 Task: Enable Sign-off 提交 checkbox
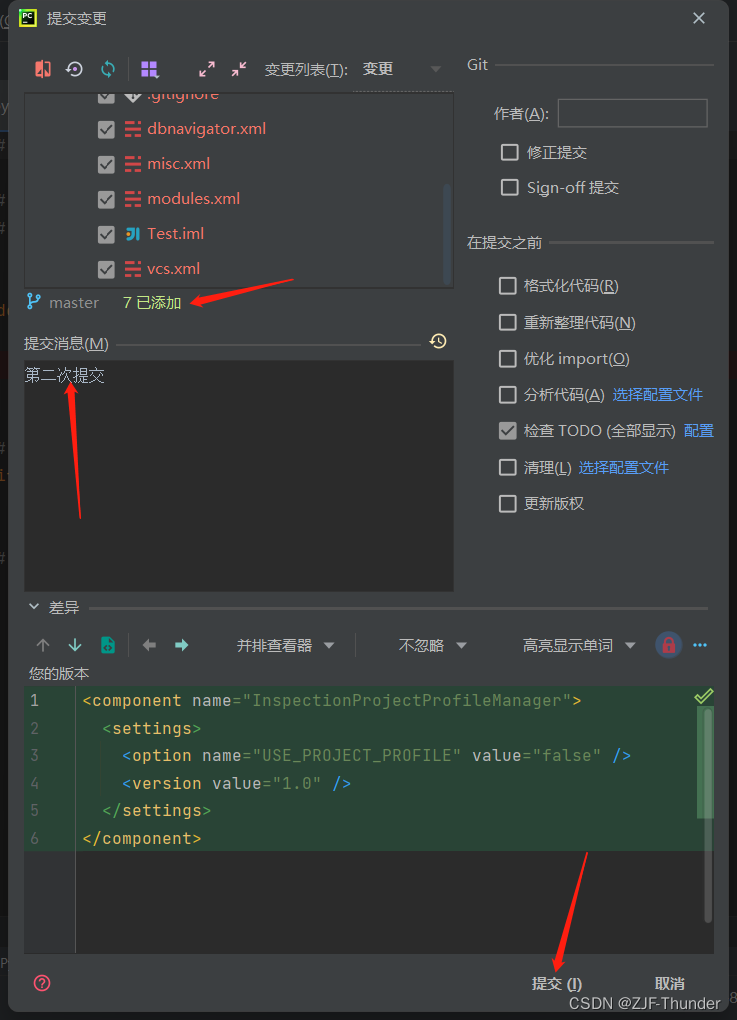point(509,187)
